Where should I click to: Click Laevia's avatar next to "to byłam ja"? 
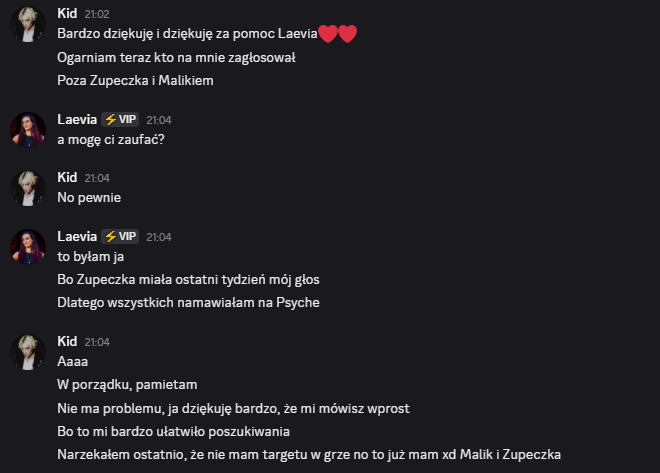(28, 246)
